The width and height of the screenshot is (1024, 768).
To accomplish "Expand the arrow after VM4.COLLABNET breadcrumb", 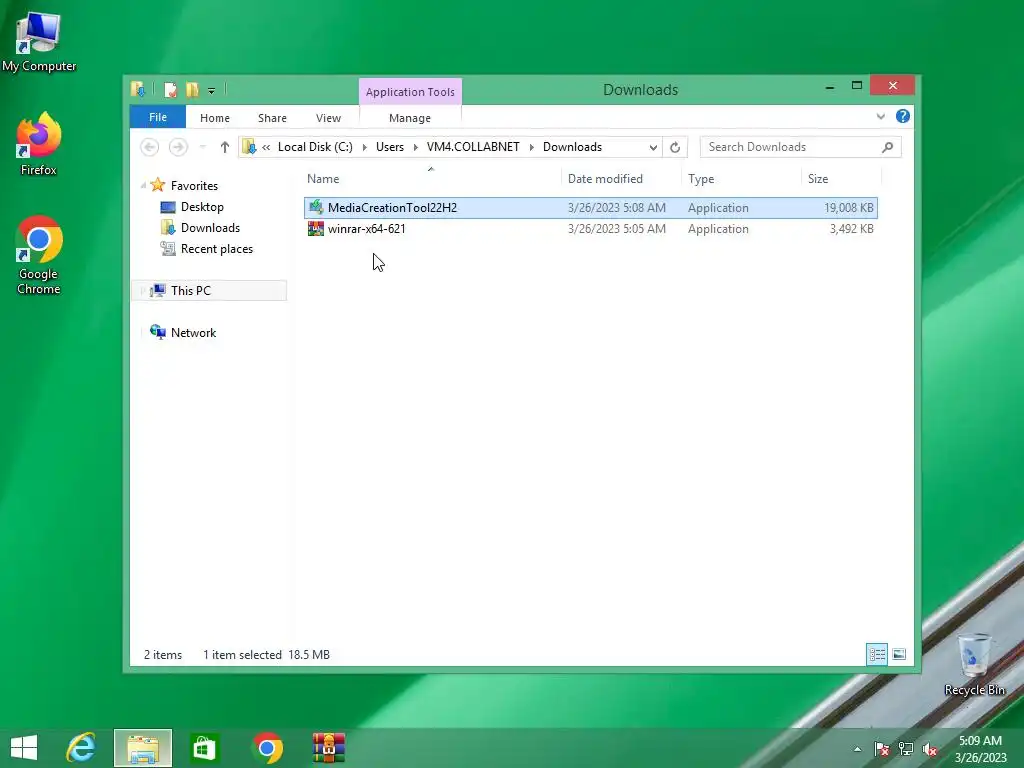I will (x=532, y=148).
